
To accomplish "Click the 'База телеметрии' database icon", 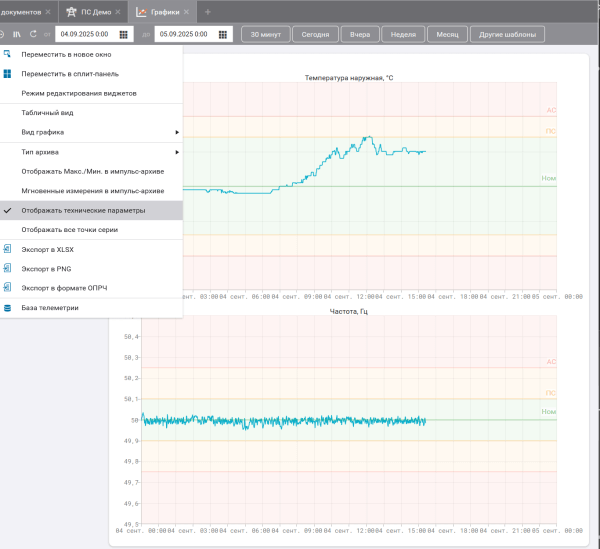I will pyautogui.click(x=7, y=308).
